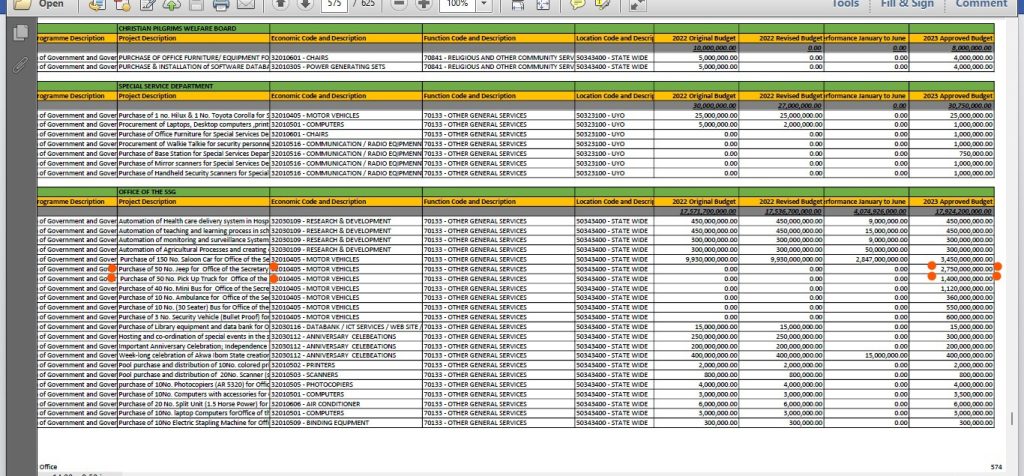Click Purchase of 50 No. Pick Up Truck description
The width and height of the screenshot is (1024, 476).
click(x=193, y=279)
